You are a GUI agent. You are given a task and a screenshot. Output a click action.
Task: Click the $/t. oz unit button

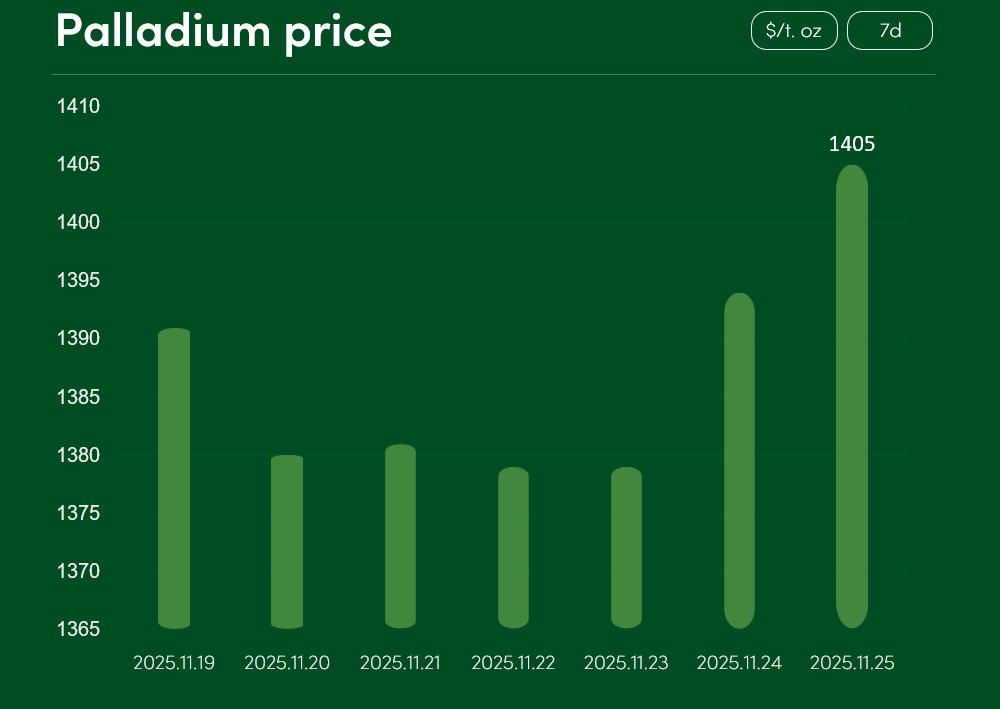pyautogui.click(x=794, y=31)
